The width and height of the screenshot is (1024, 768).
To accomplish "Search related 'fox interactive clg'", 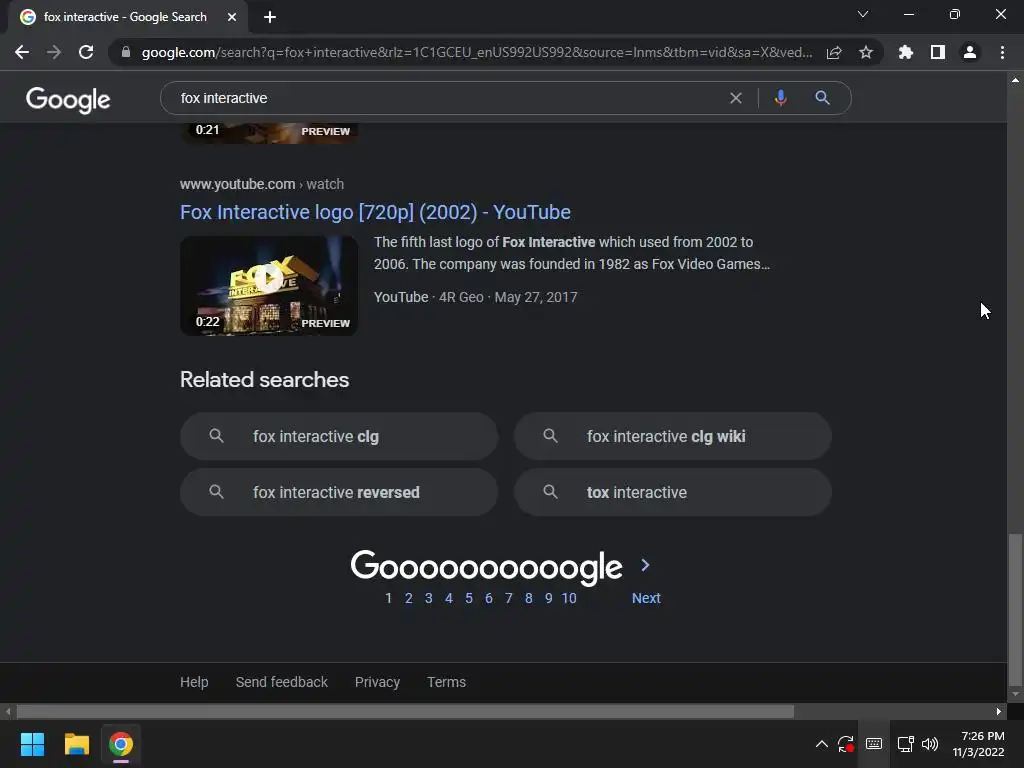I will [x=339, y=436].
